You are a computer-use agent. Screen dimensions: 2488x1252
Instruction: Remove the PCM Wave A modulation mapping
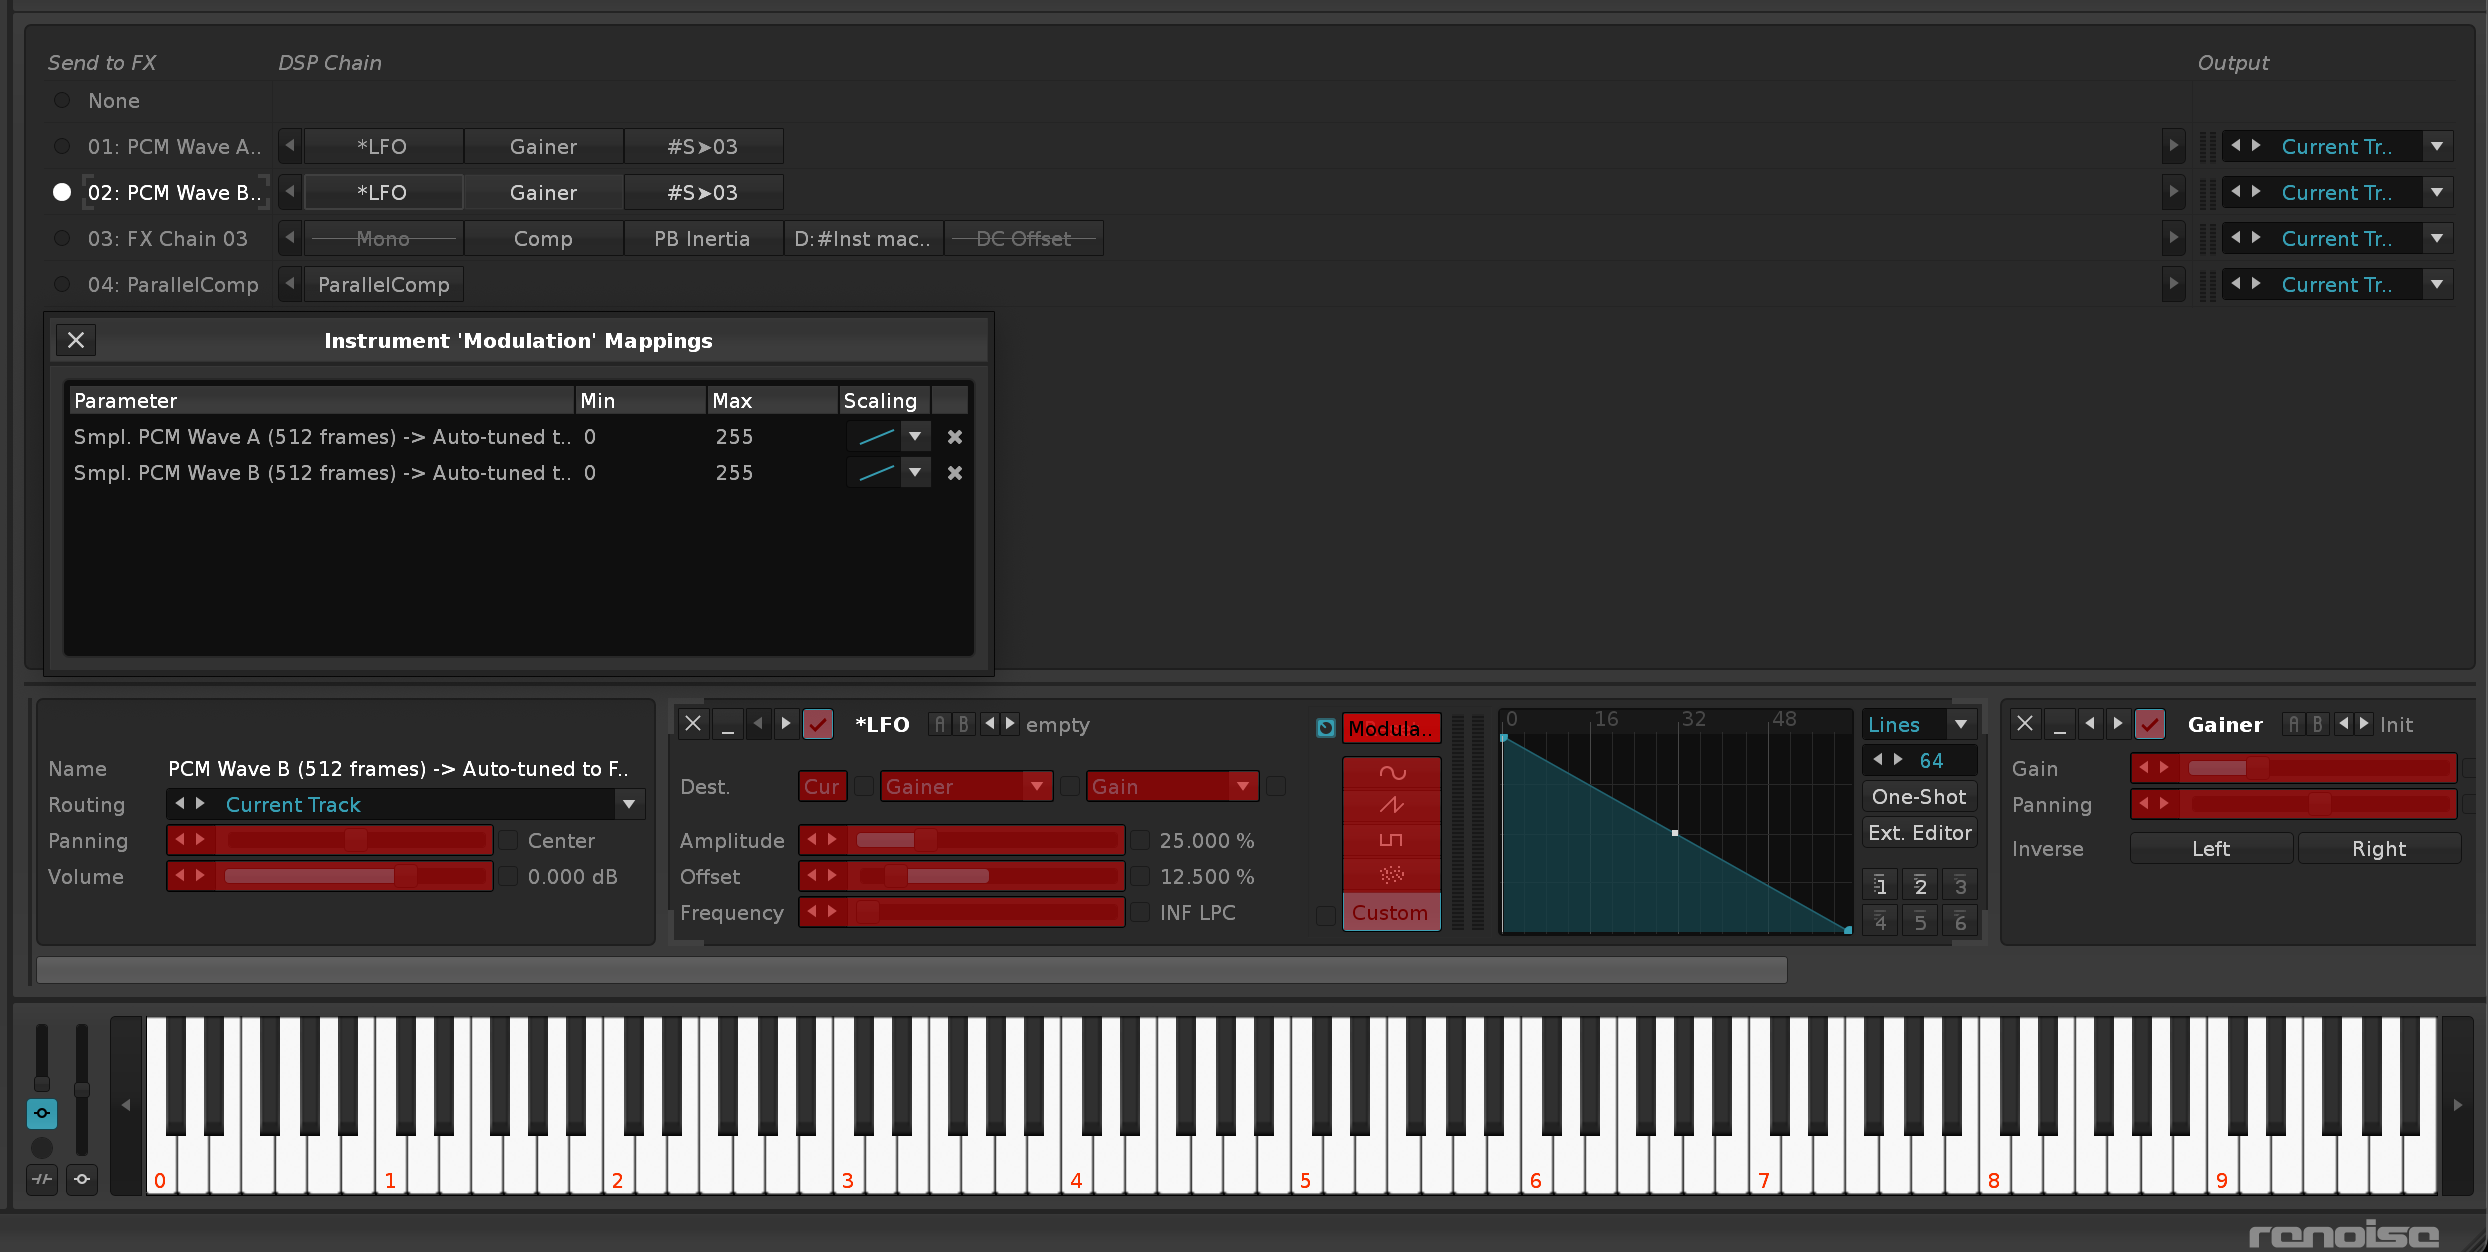pos(955,437)
